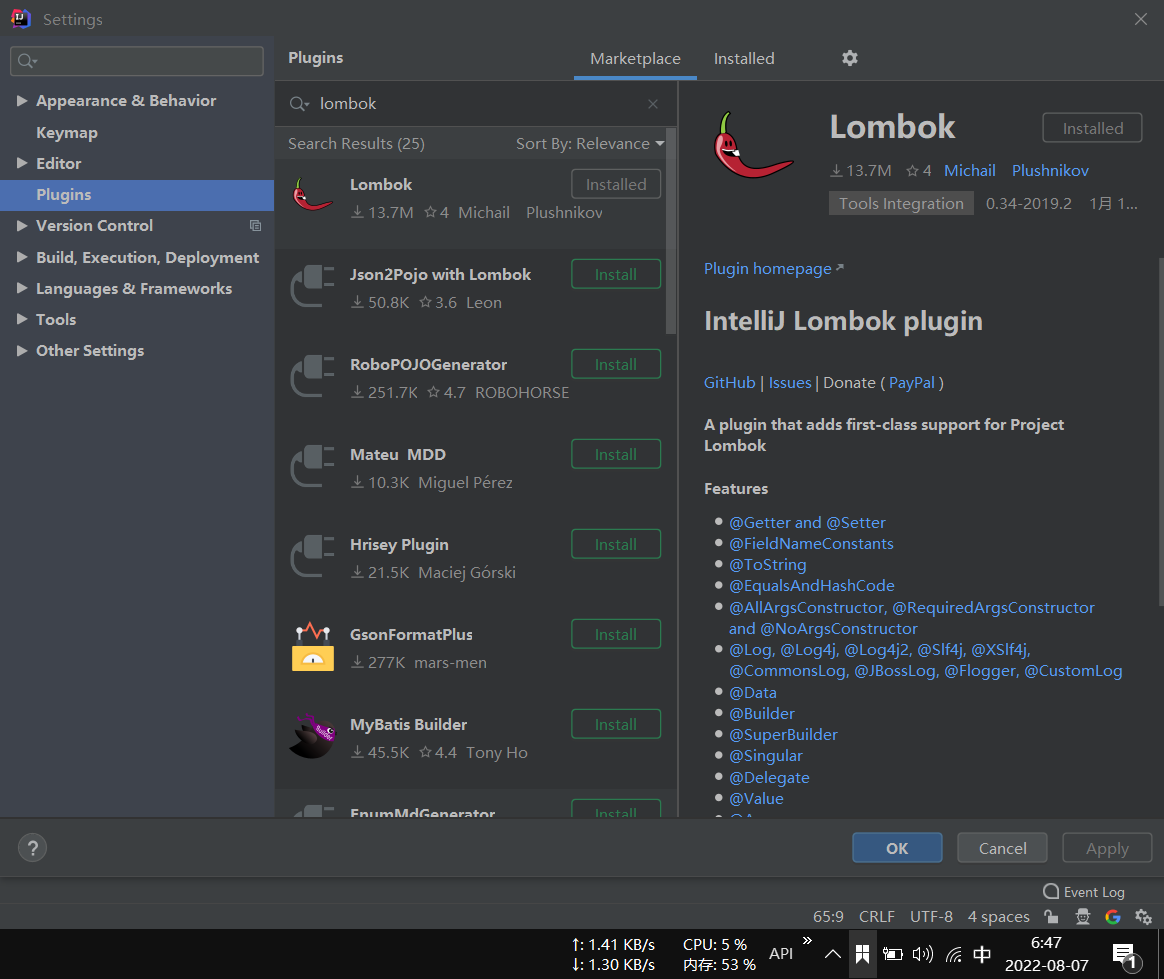The image size is (1164, 979).
Task: Click 4 spaces indent in status bar
Action: [998, 917]
